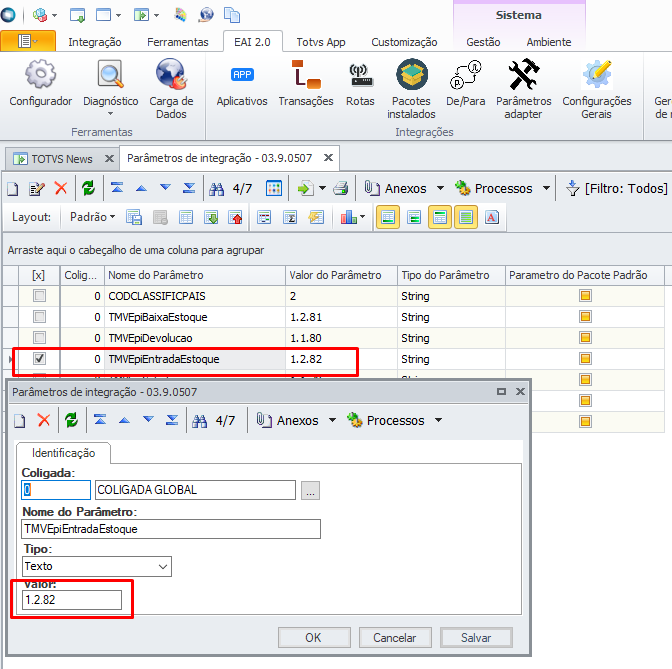Go to last record in main toolbar
Screen dimensions: 672x669
pos(189,188)
